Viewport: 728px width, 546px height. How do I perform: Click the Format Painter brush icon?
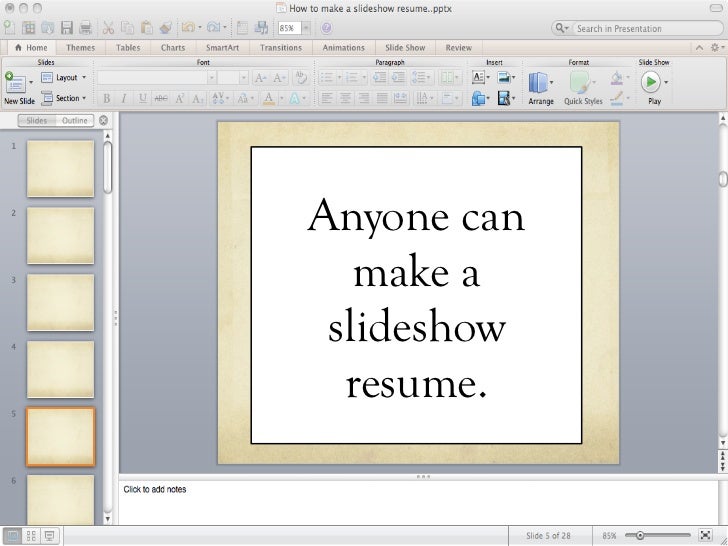[165, 28]
